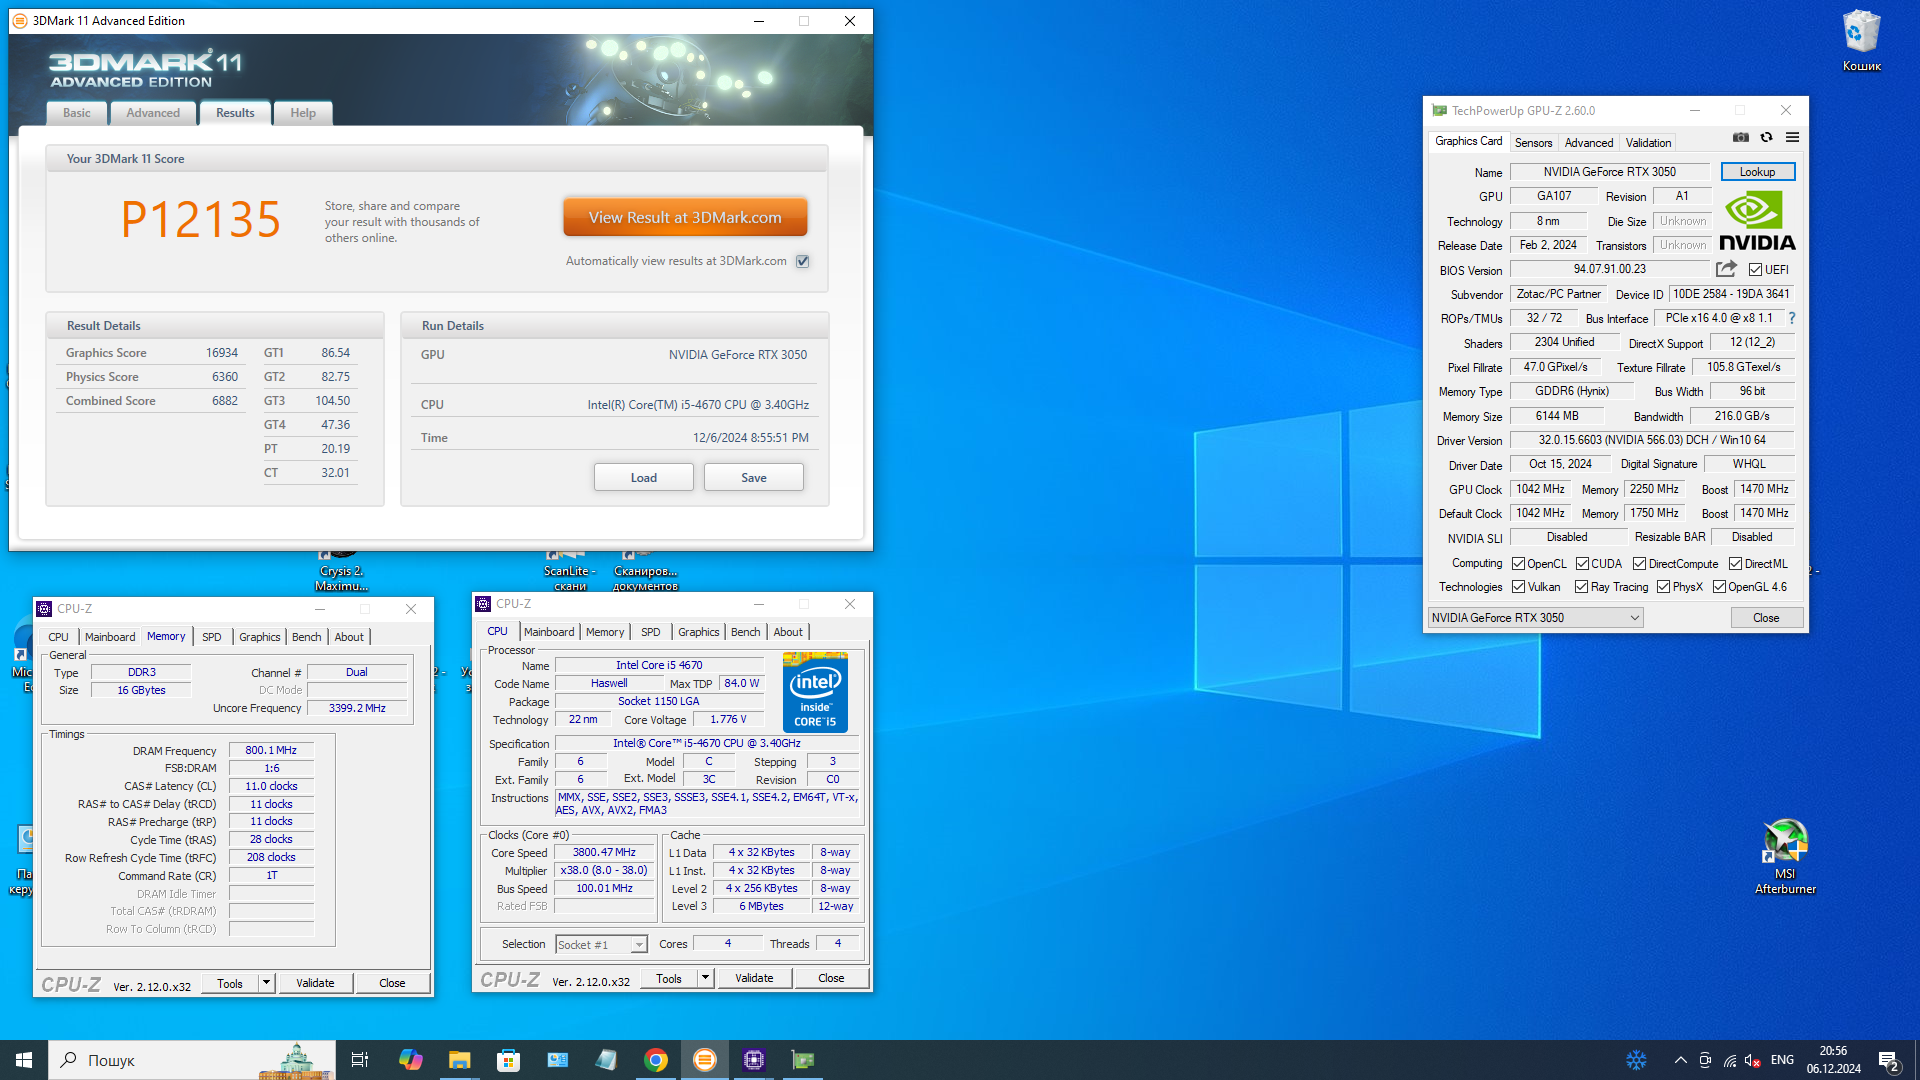Open the Sensors tab in GPU-Z

1533,143
